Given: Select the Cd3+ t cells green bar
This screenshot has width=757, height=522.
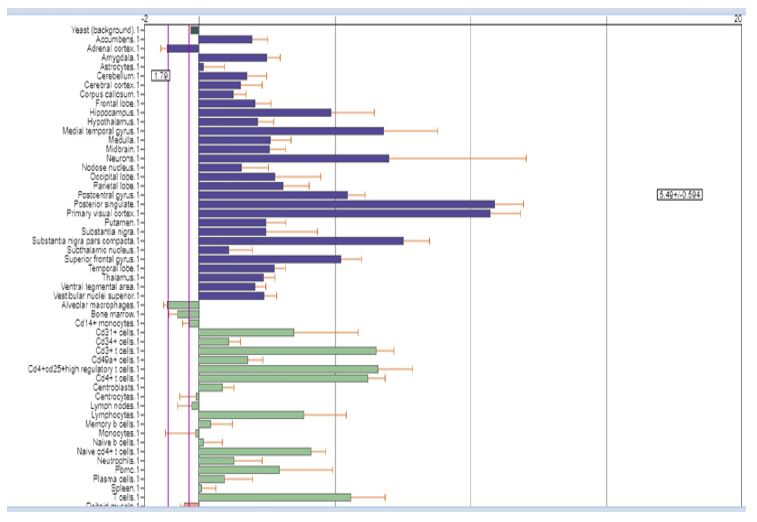Looking at the screenshot, I should tap(287, 350).
